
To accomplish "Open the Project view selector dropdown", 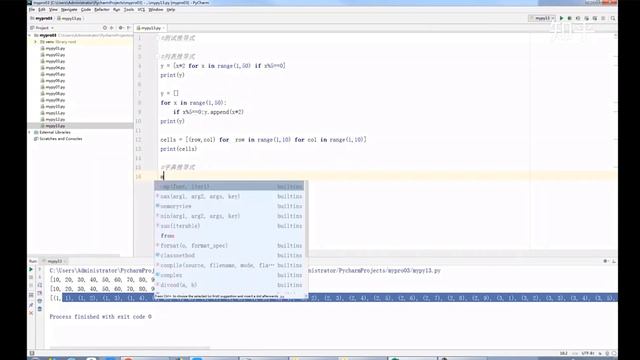I will pos(42,28).
